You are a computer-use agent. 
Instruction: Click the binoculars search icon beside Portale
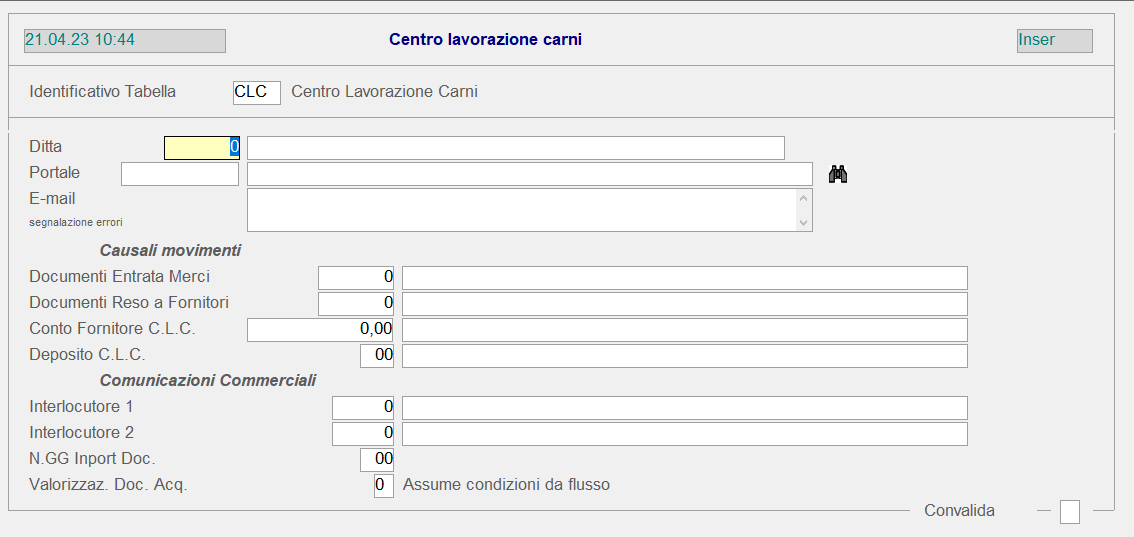coord(838,175)
